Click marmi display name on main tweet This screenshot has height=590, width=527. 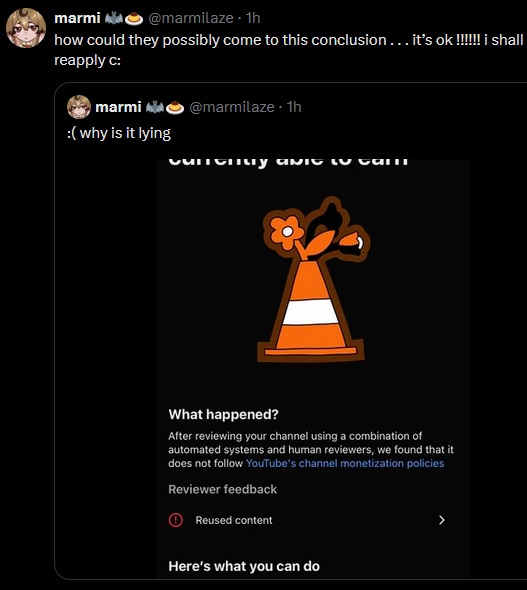[77, 18]
